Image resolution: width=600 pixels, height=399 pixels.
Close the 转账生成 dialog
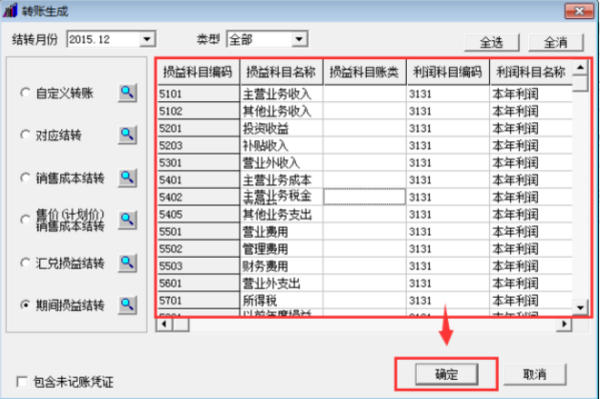(579, 11)
